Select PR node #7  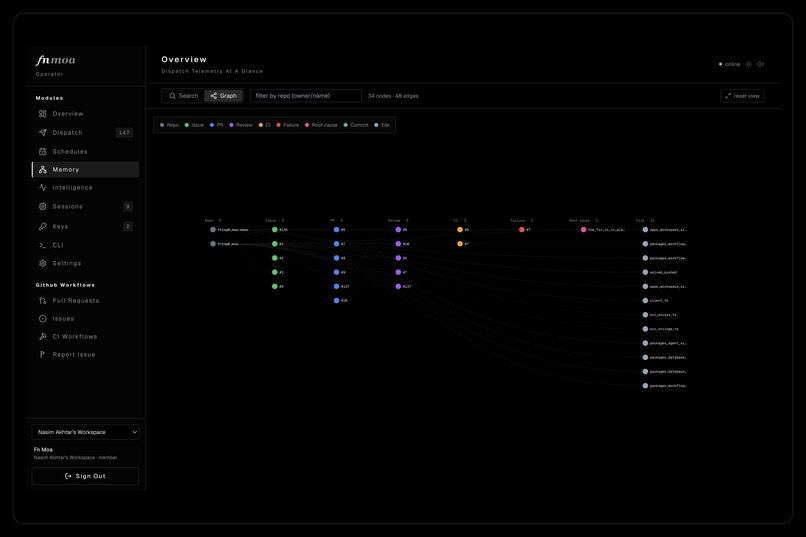pyautogui.click(x=336, y=244)
